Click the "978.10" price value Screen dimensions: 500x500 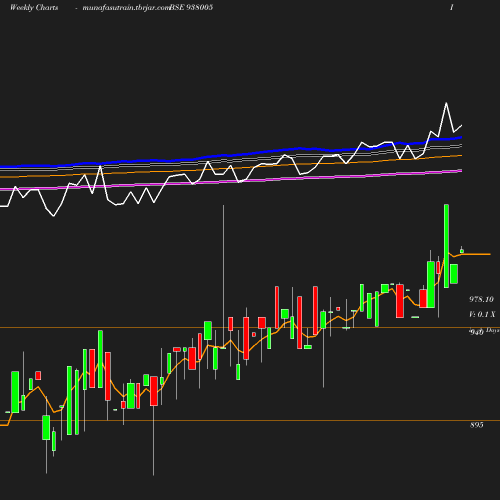pos(481,299)
